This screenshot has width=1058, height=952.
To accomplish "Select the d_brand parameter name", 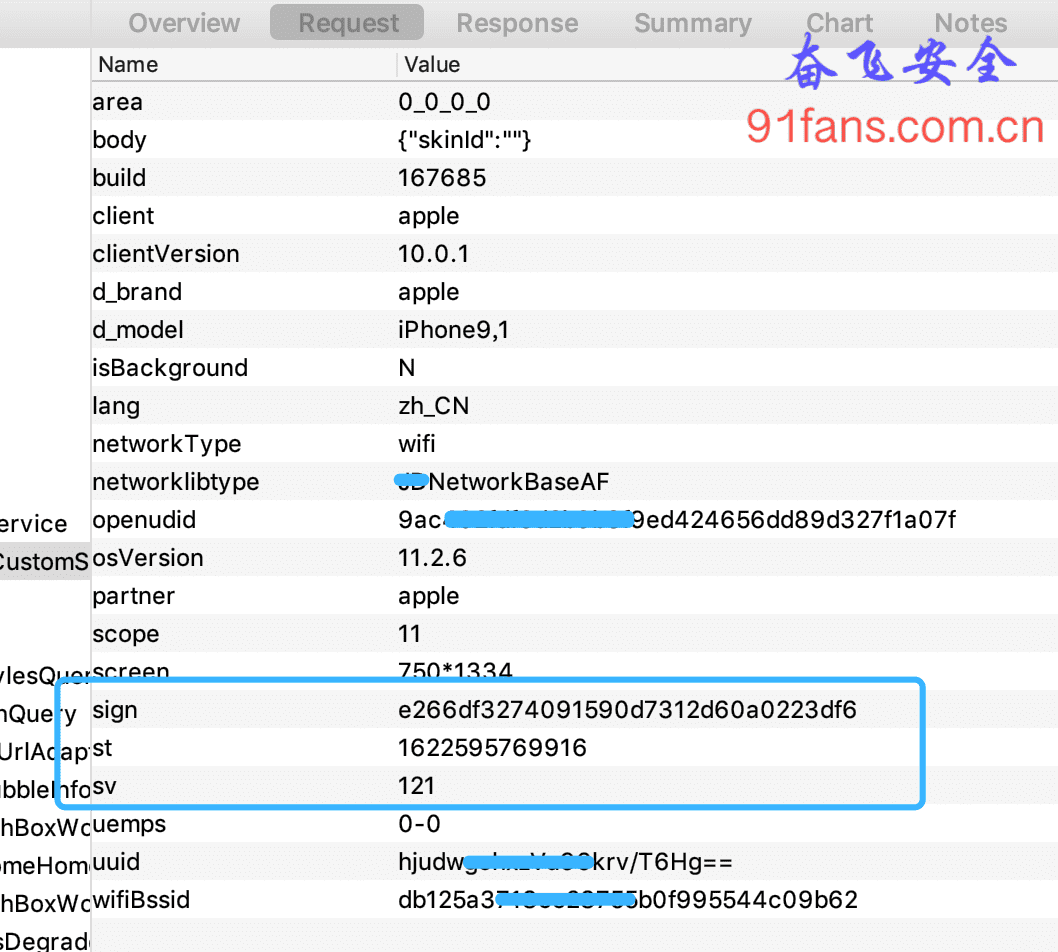I will click(138, 292).
